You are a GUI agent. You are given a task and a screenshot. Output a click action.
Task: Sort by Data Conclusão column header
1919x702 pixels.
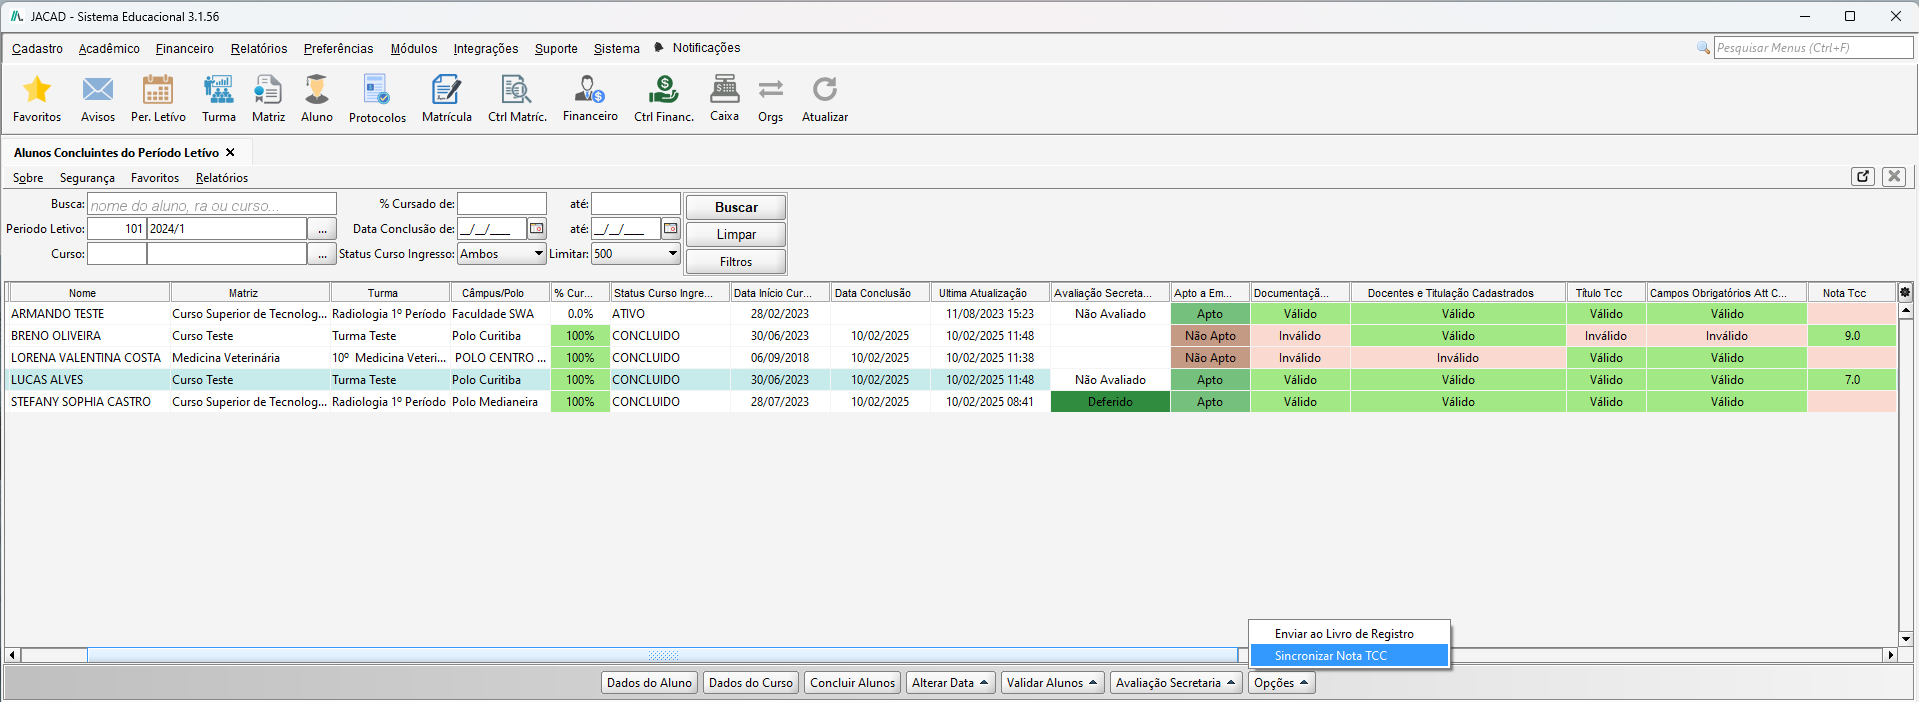coord(880,293)
